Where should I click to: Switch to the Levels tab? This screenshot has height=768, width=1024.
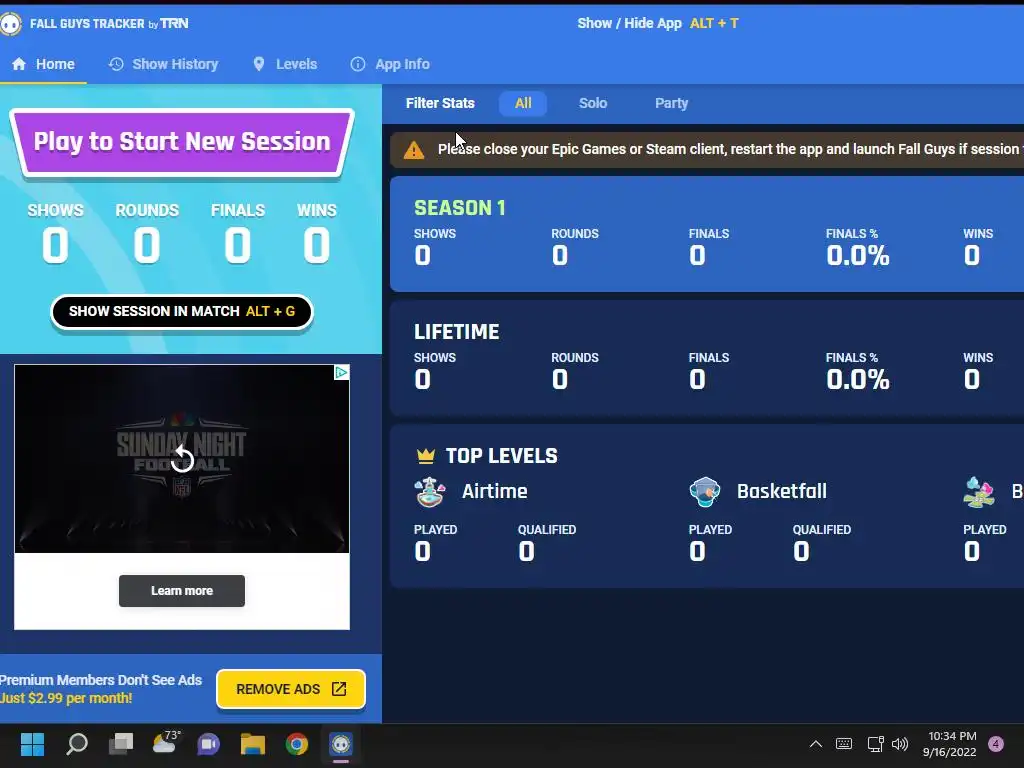tap(285, 64)
